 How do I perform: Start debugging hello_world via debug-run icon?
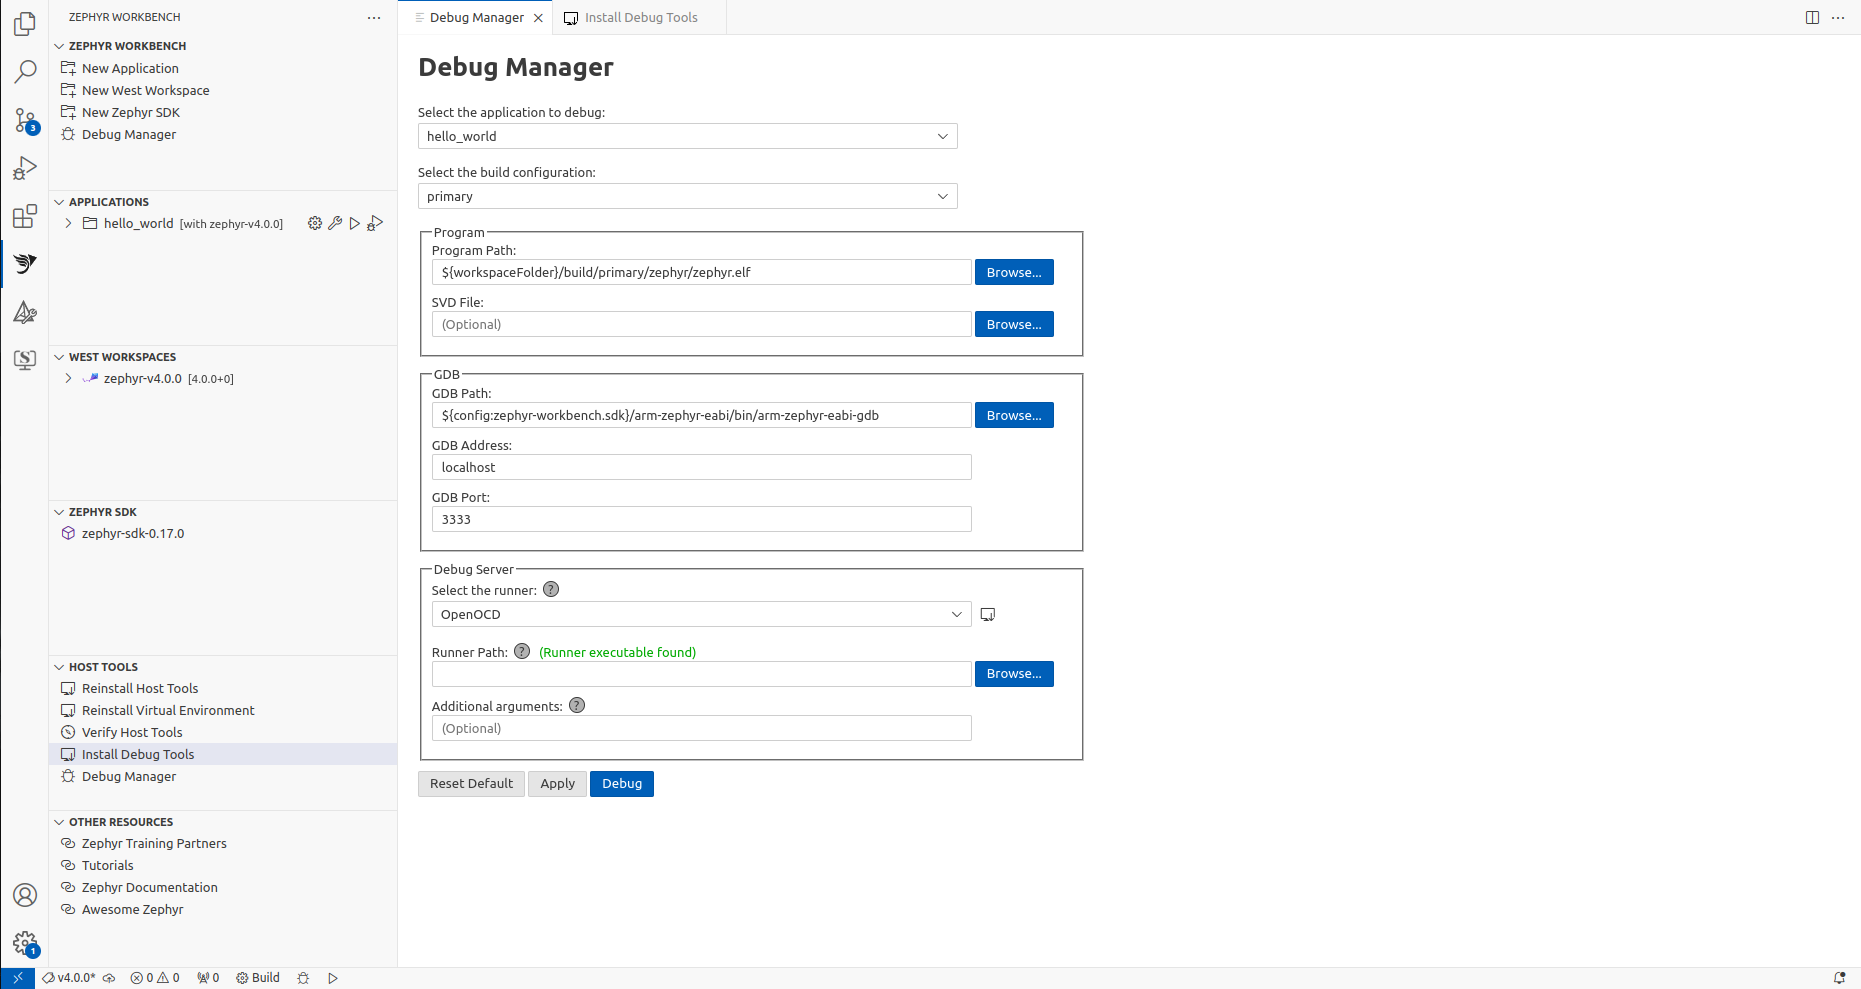(375, 223)
